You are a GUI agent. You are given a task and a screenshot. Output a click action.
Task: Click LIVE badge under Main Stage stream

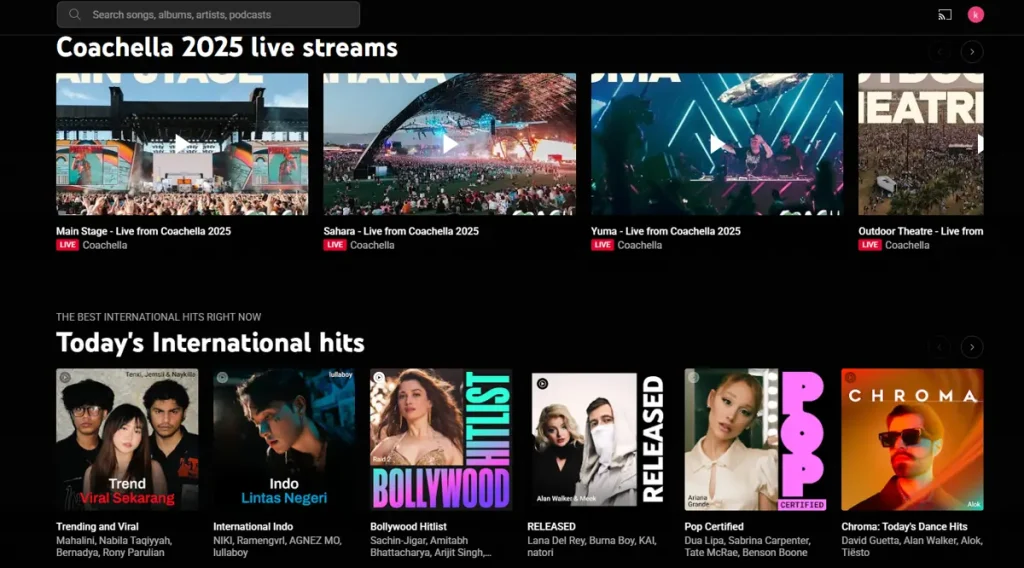[x=67, y=245]
